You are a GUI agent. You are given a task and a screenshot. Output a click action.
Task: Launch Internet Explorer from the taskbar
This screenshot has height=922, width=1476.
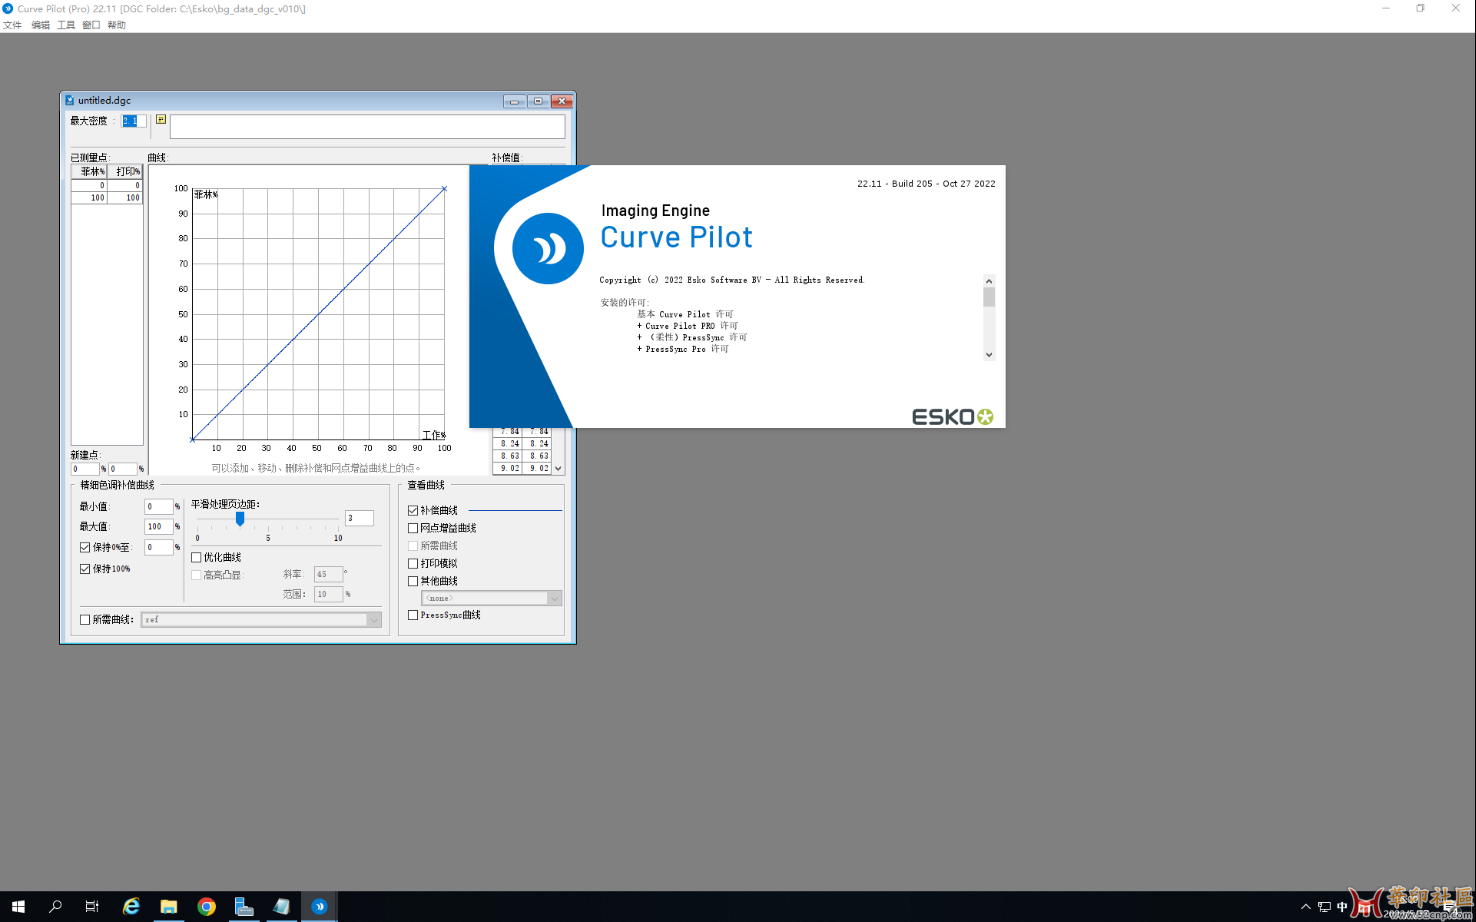click(x=131, y=906)
